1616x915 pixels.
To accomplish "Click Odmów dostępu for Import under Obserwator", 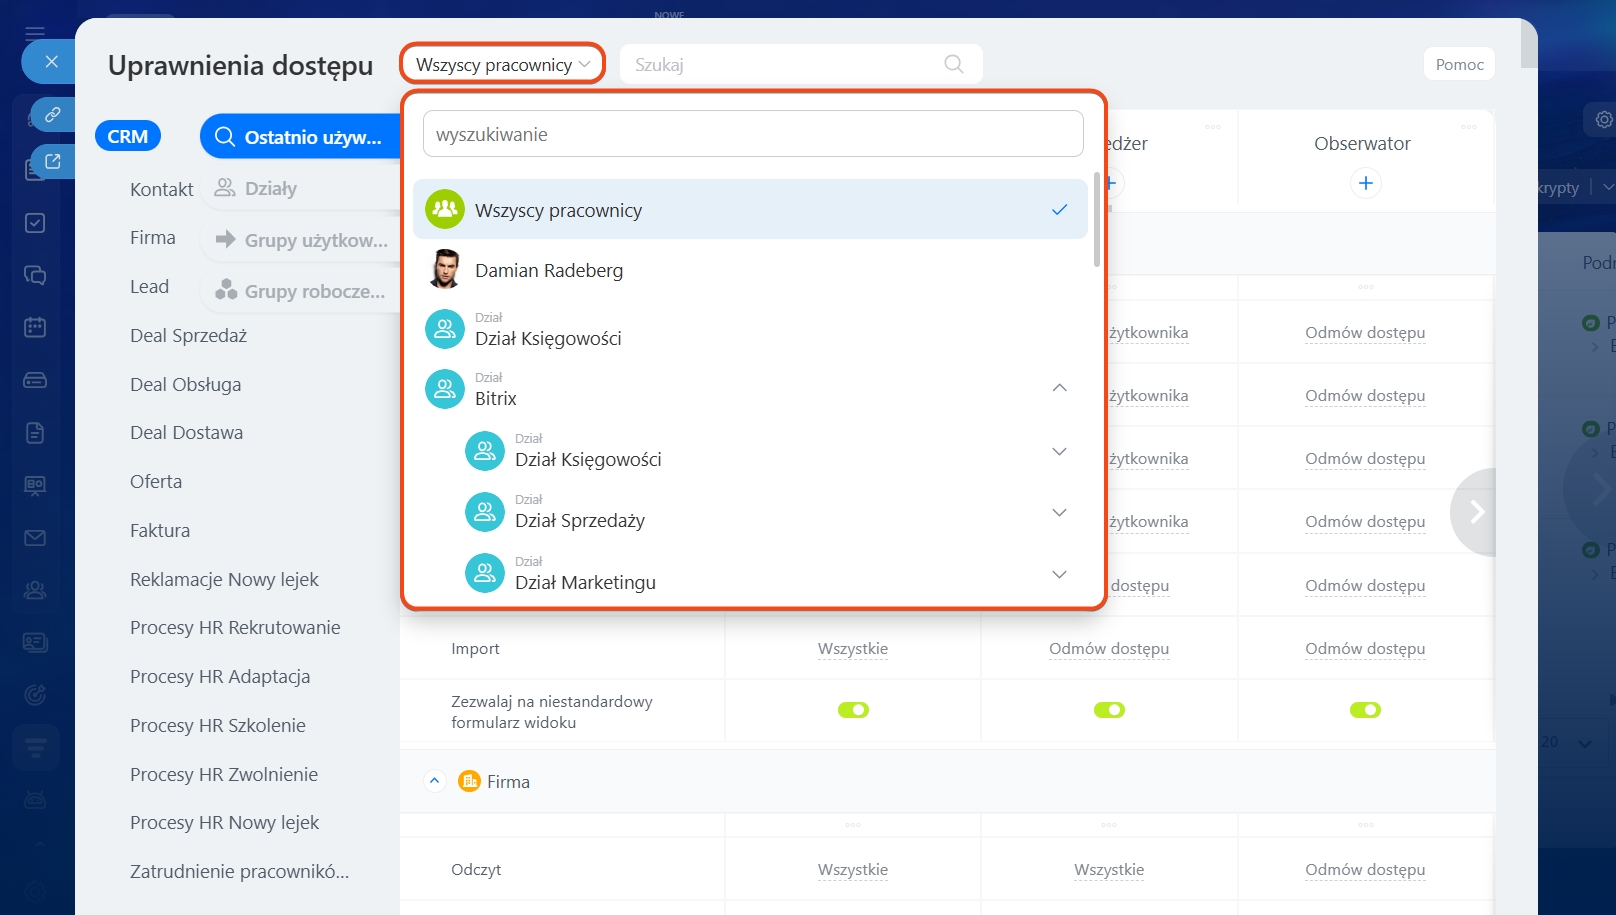I will tap(1365, 649).
